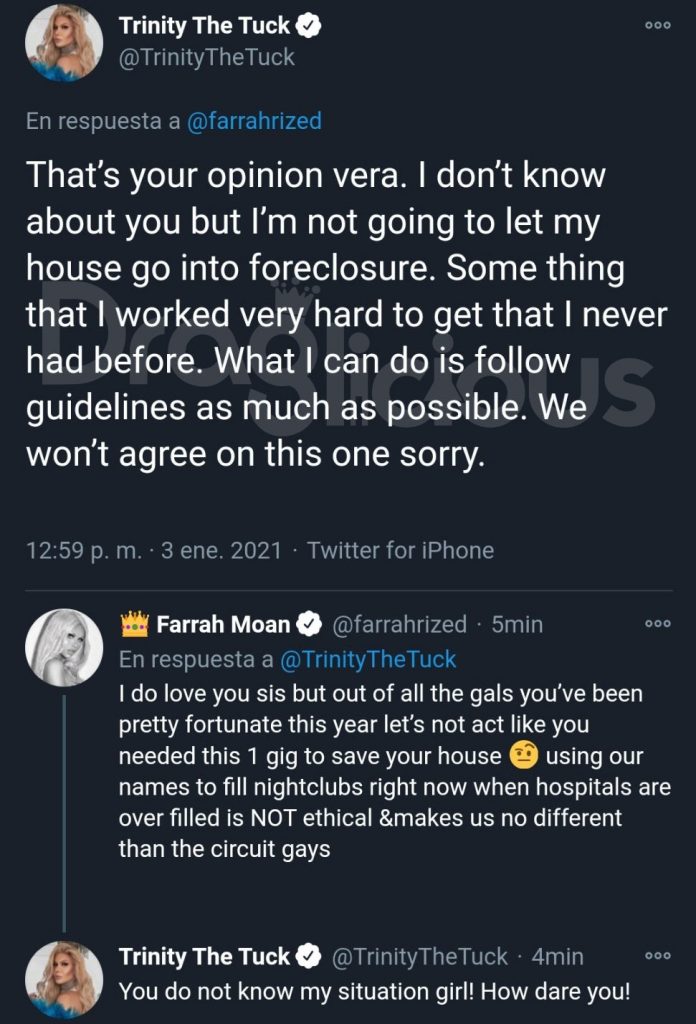Open Trinity The Tuck's top profile avatar
Screen dimensions: 696x1024
(64, 42)
